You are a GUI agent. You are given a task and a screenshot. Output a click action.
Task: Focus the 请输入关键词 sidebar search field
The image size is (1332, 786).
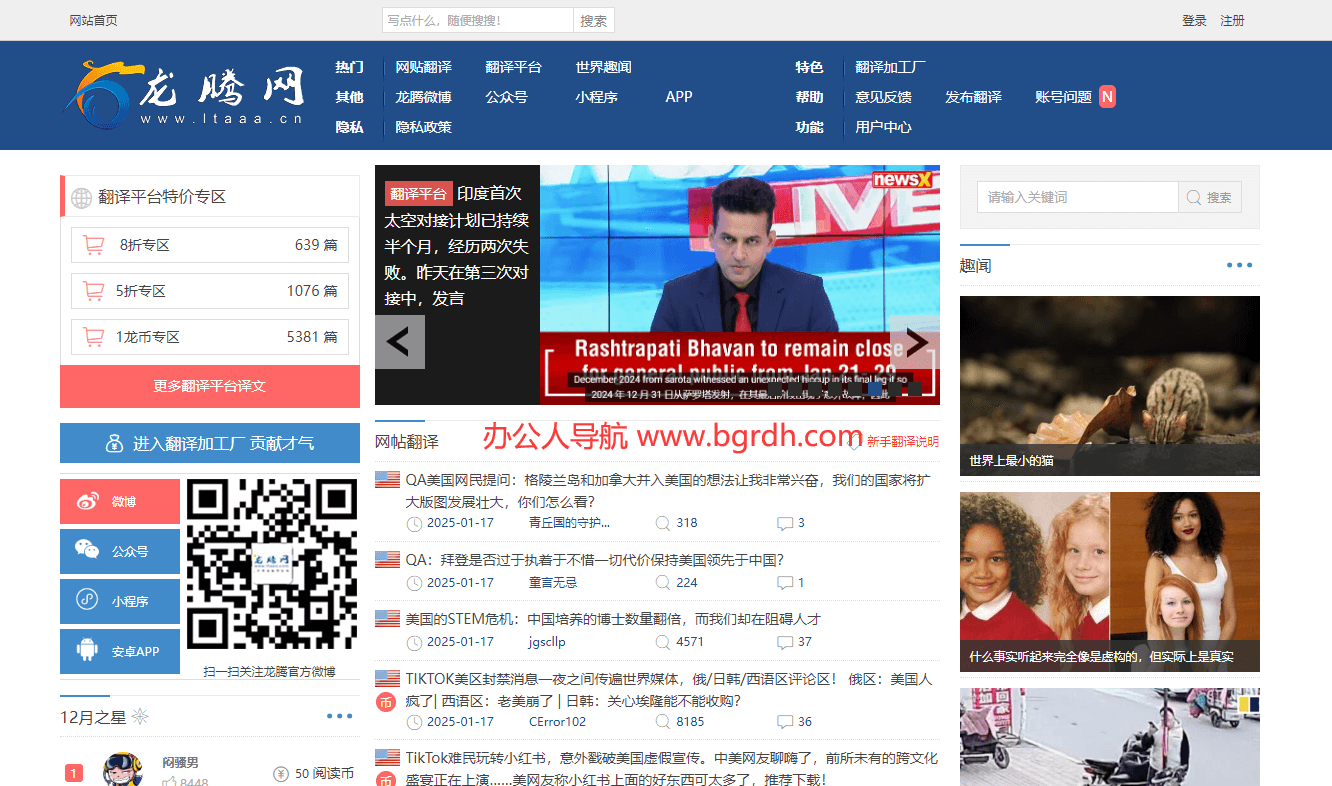coord(1077,197)
